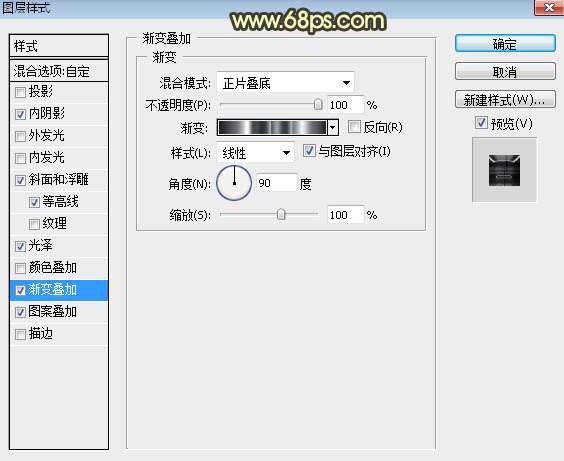Enable the 反向 reverse checkbox
The width and height of the screenshot is (564, 461).
[x=354, y=127]
